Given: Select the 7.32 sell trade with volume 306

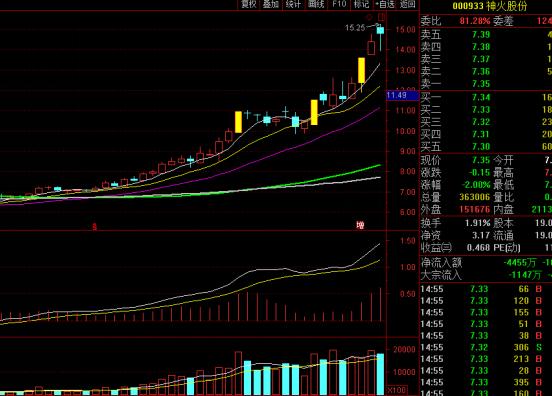Looking at the screenshot, I should point(486,347).
